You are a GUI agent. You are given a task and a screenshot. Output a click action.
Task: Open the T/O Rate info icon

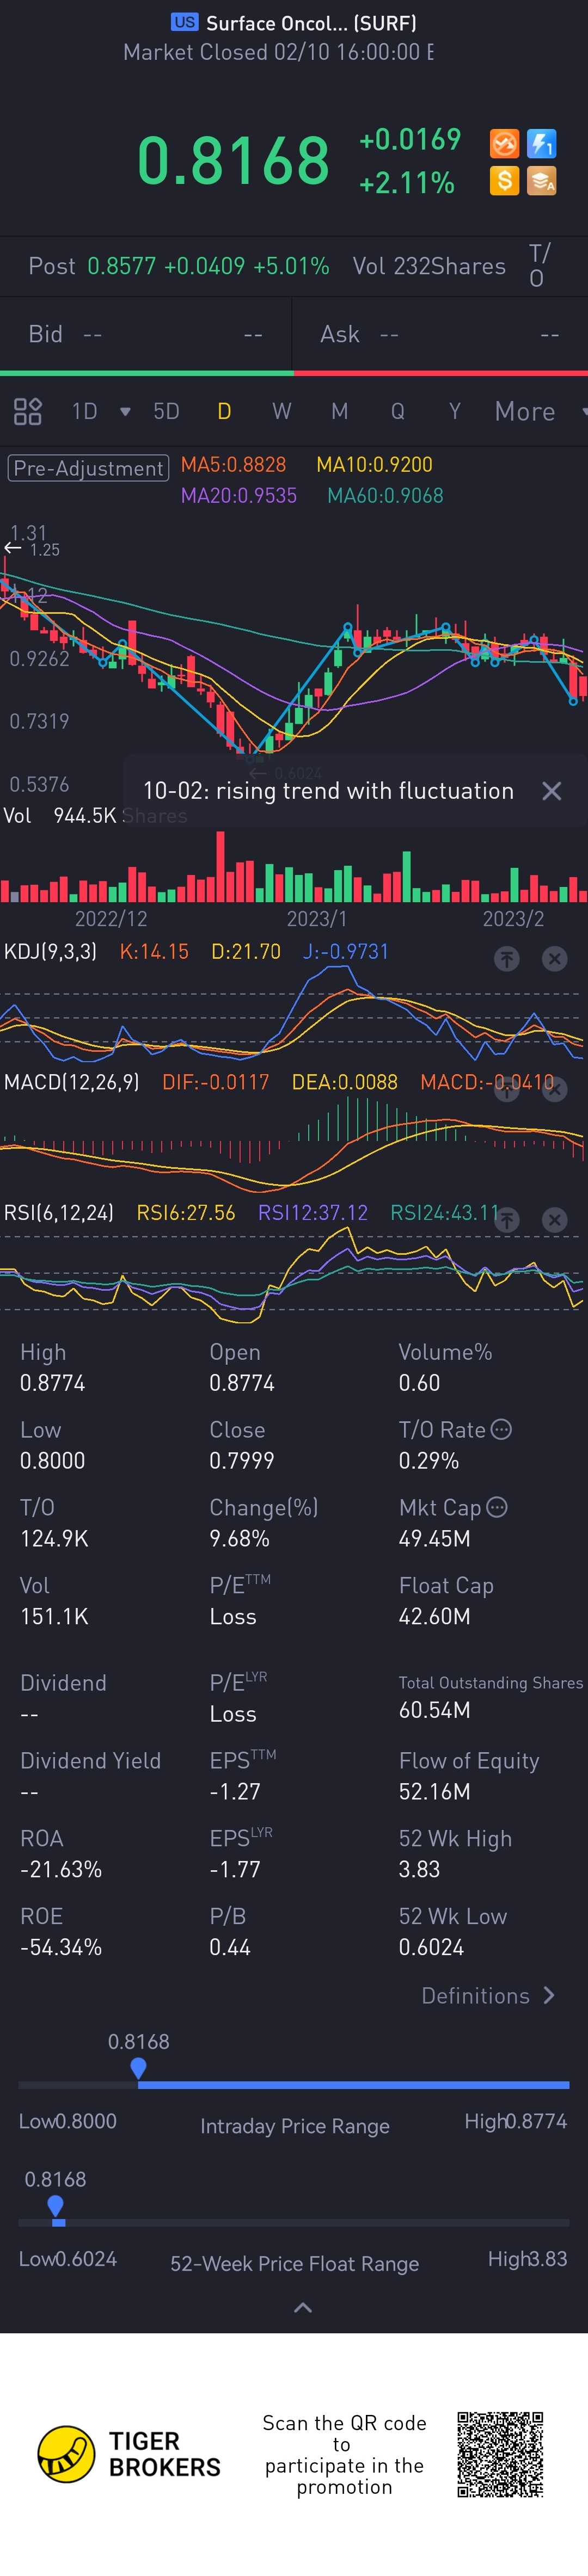[502, 1429]
